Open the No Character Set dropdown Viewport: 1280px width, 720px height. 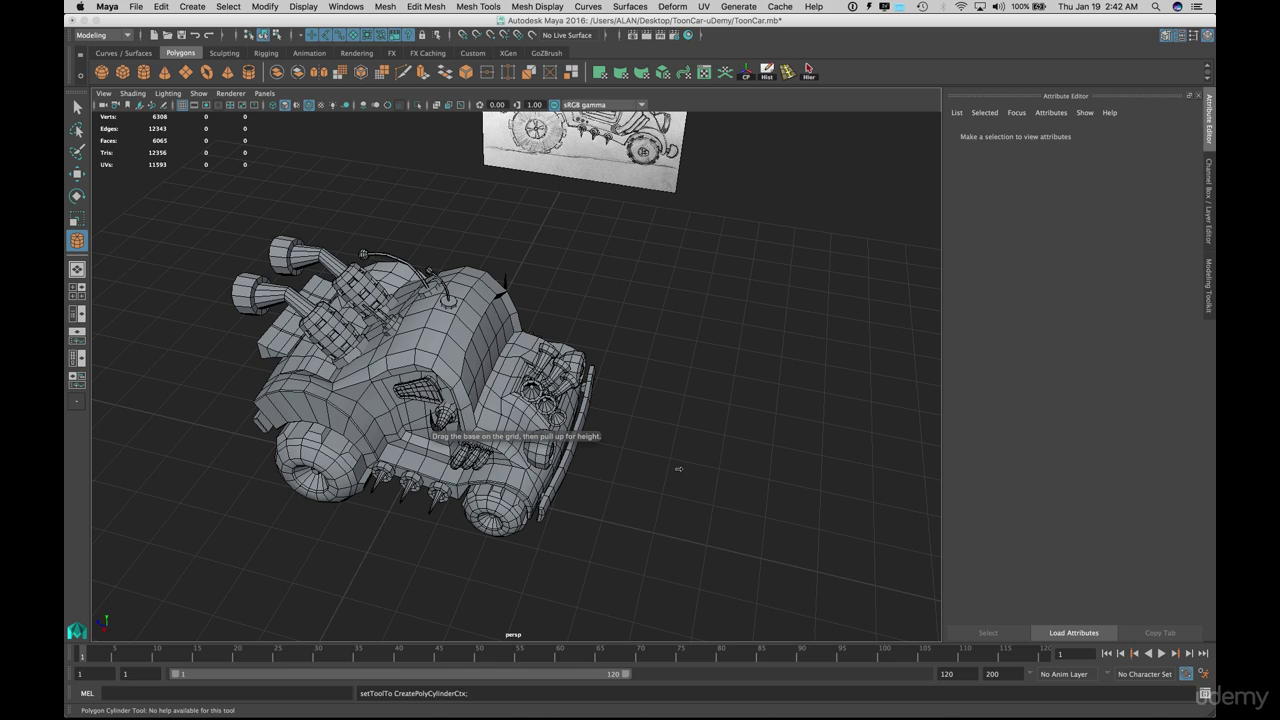(1145, 674)
